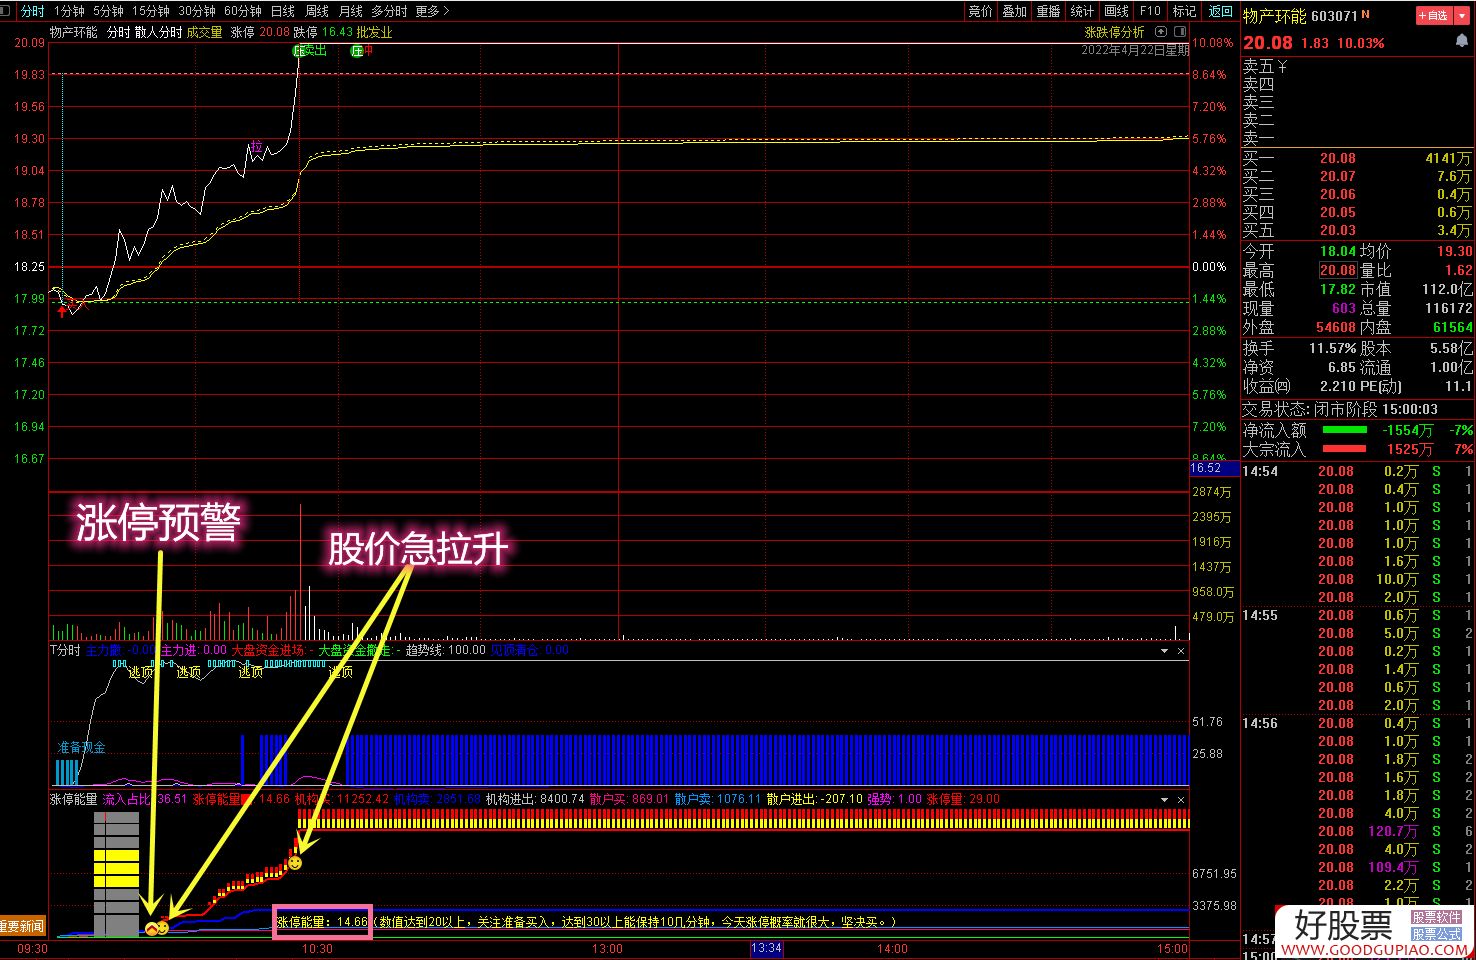Screen dimensions: 1476x960
Task: Click the 大宗流入 red bar
Action: 1344,449
